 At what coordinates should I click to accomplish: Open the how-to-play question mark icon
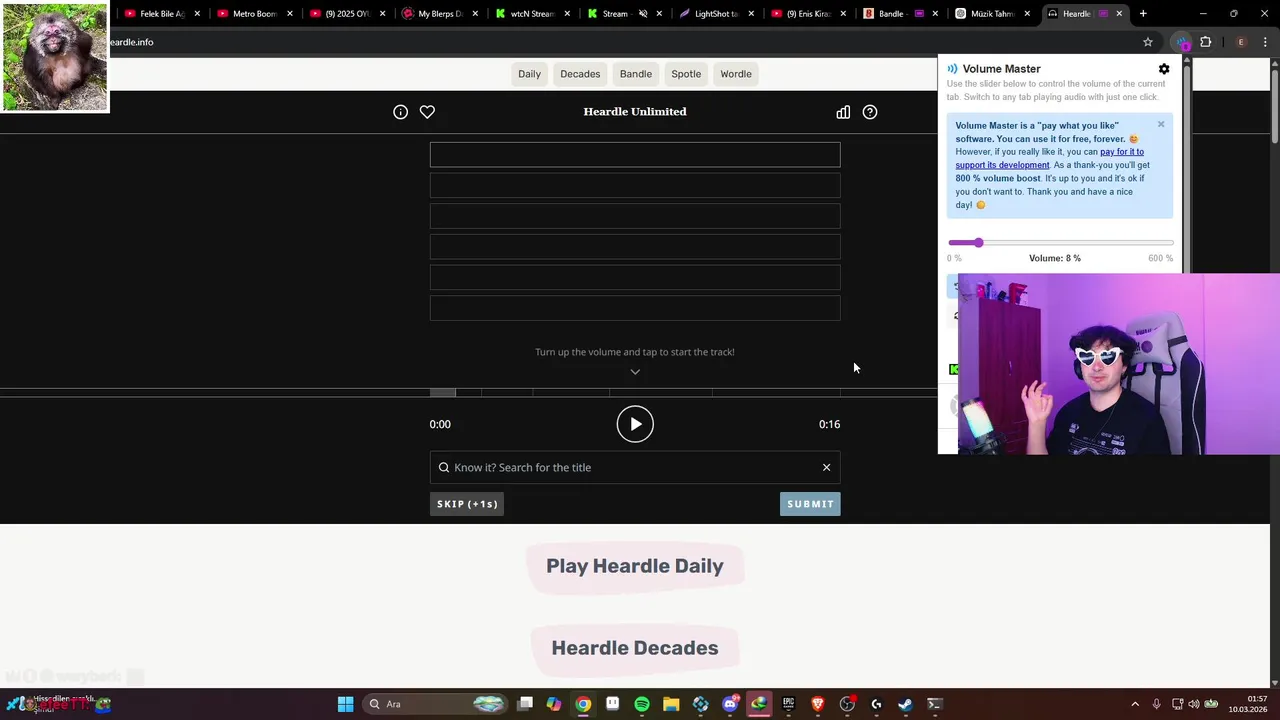[x=870, y=112]
